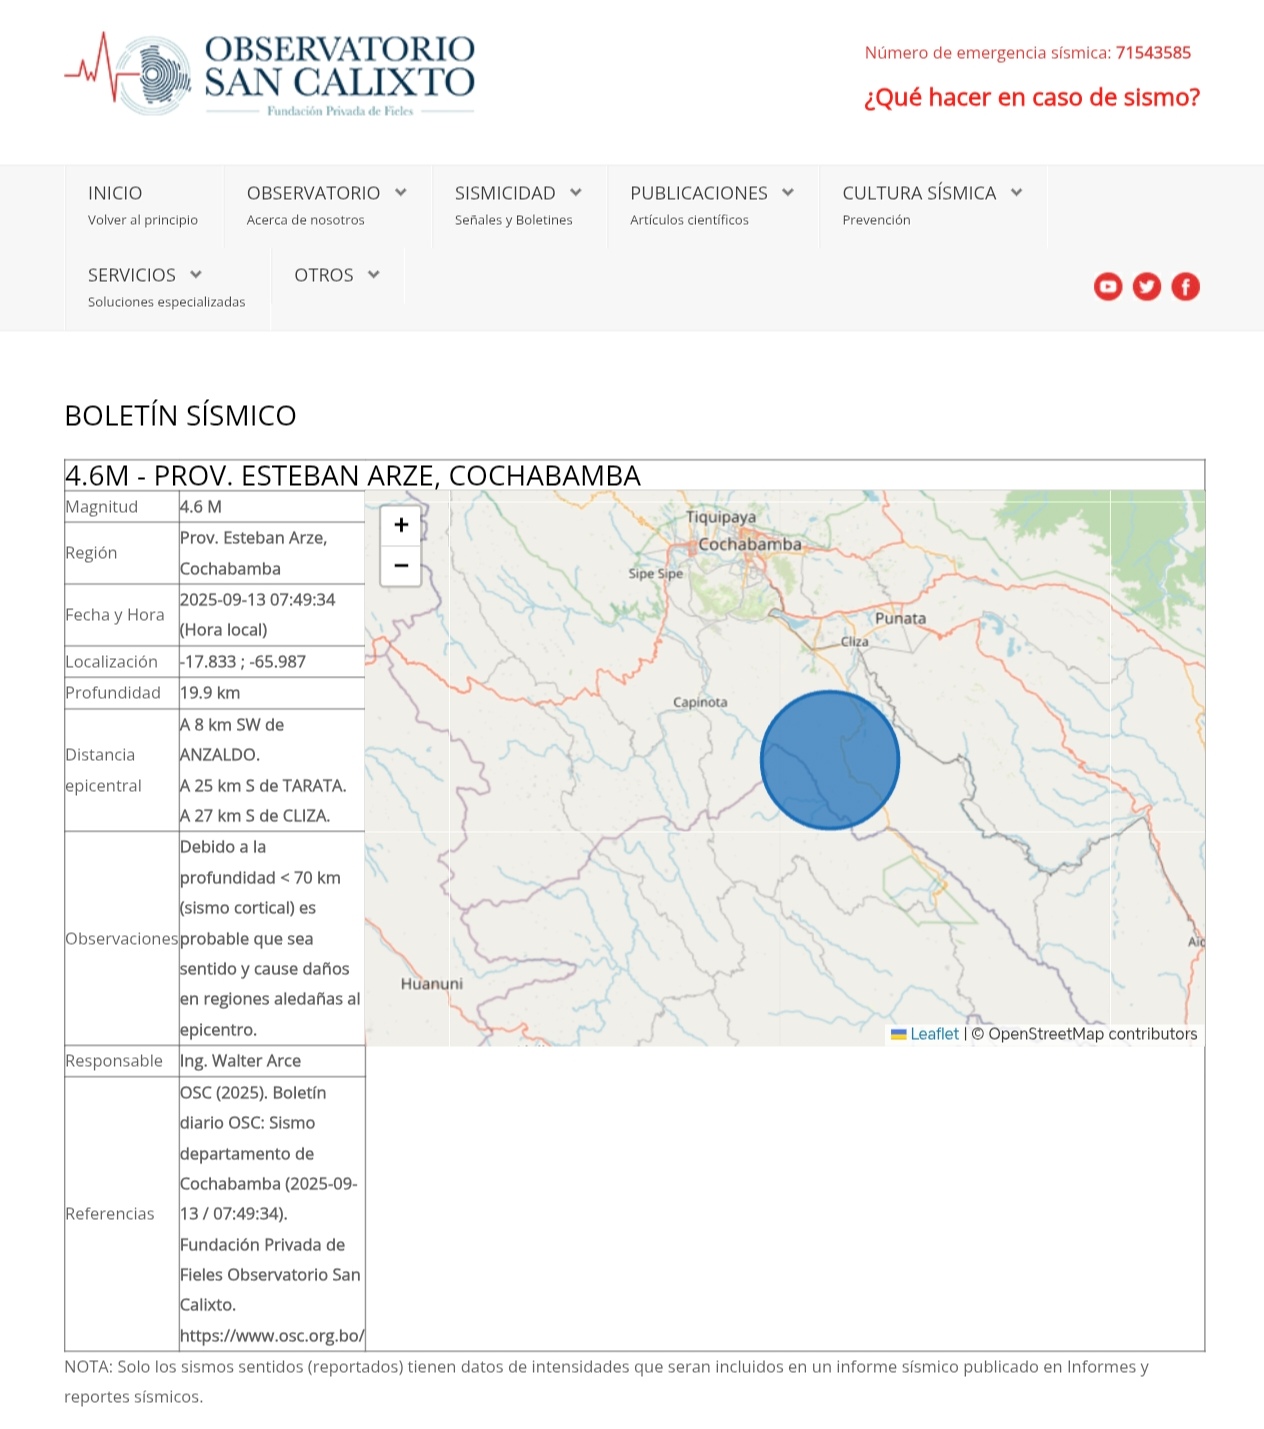
Task: Click the 'Localización' row label
Action: pyautogui.click(x=112, y=662)
